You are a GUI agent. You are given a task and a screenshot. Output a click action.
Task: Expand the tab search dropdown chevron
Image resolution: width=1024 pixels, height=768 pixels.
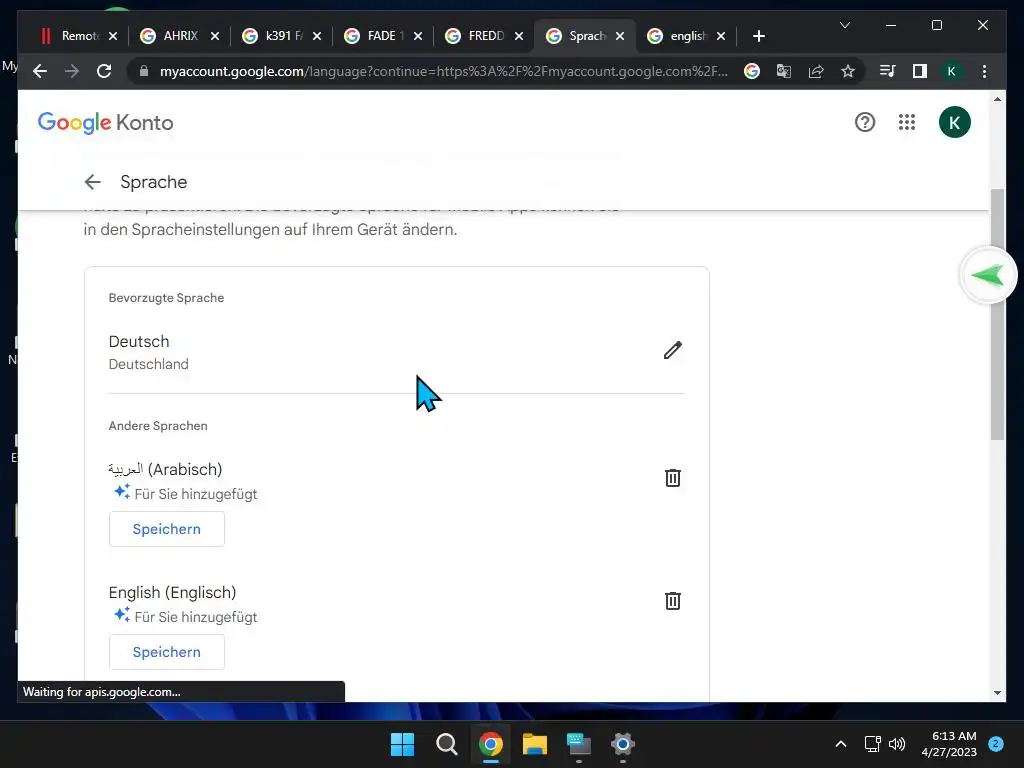844,25
